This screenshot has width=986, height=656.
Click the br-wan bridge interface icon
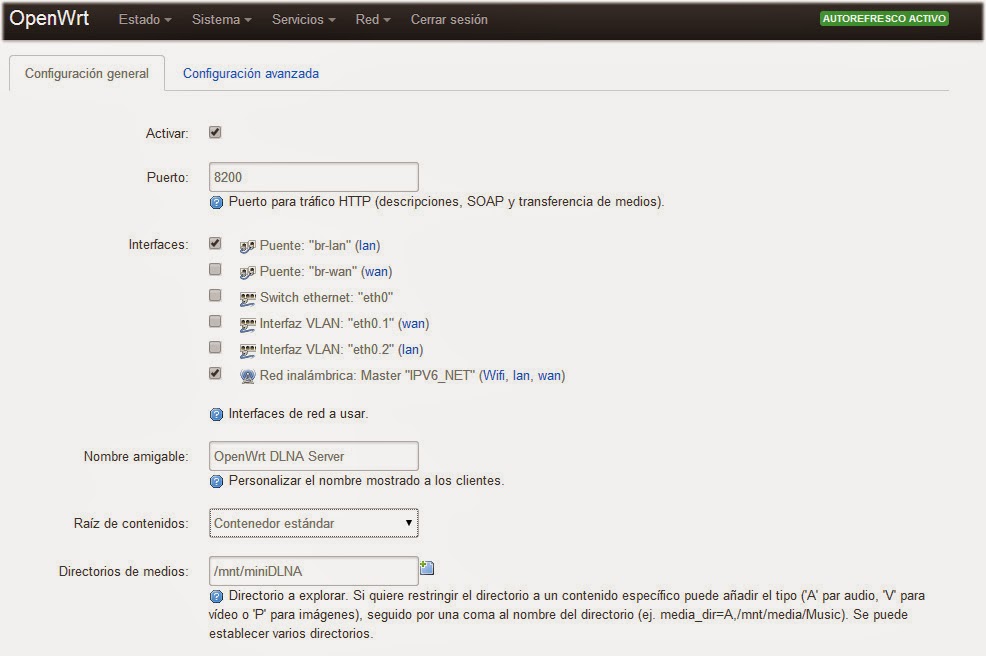pyautogui.click(x=248, y=272)
